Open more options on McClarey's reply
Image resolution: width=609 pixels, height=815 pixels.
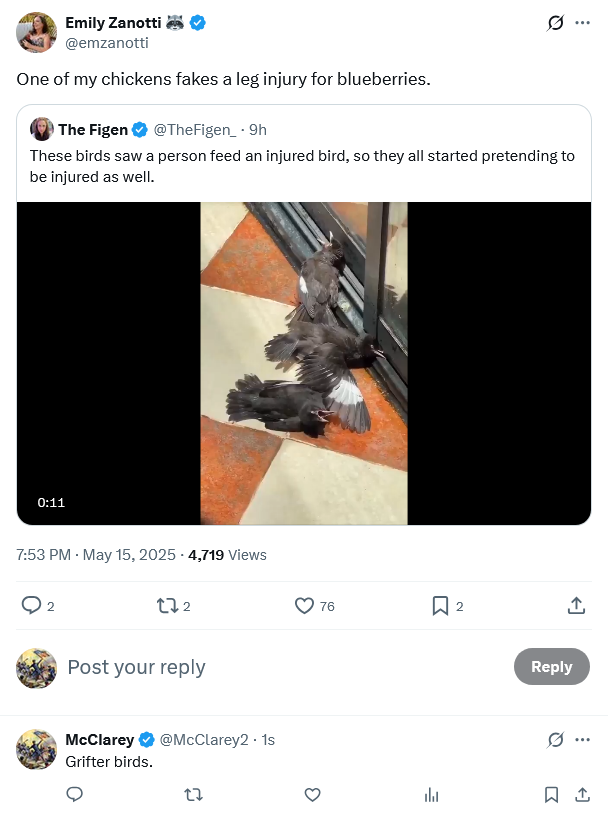tap(582, 740)
